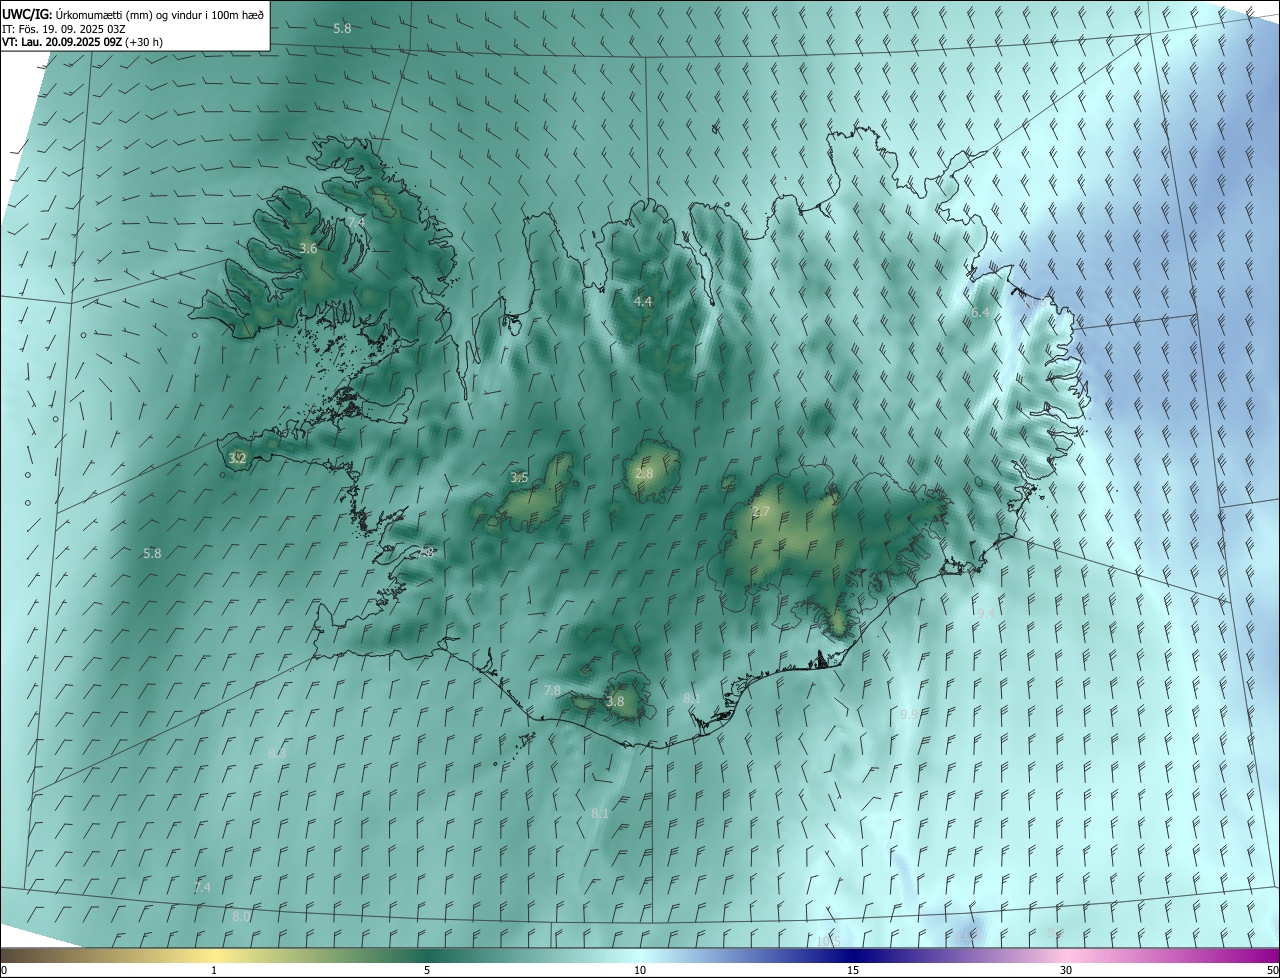The image size is (1280, 978).
Task: Click the "0" tick on the color scale
Action: [4, 970]
